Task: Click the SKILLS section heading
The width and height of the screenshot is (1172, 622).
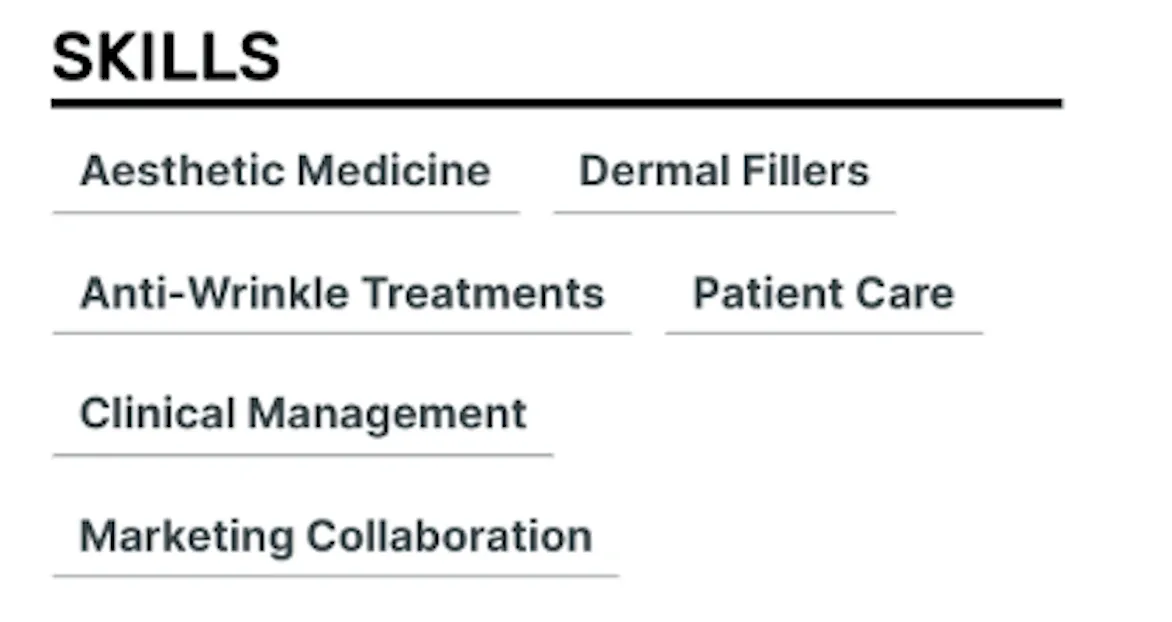Action: click(x=166, y=57)
